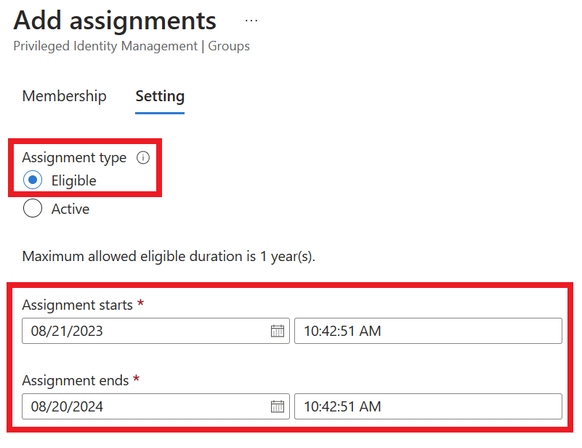
Task: Click the Active option label text
Action: coord(71,209)
